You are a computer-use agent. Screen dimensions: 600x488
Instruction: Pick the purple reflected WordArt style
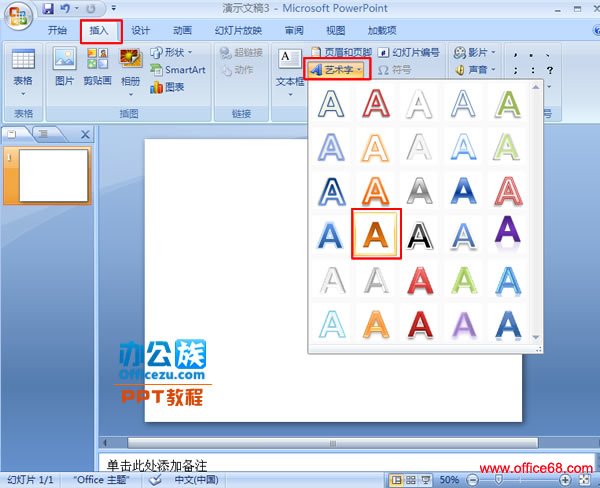508,233
